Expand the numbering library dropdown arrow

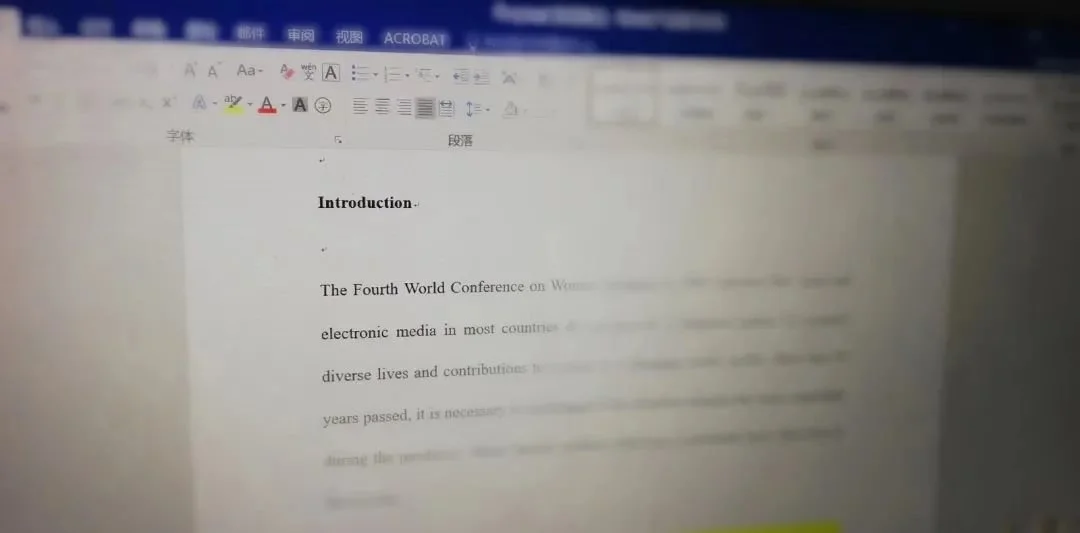[x=408, y=75]
